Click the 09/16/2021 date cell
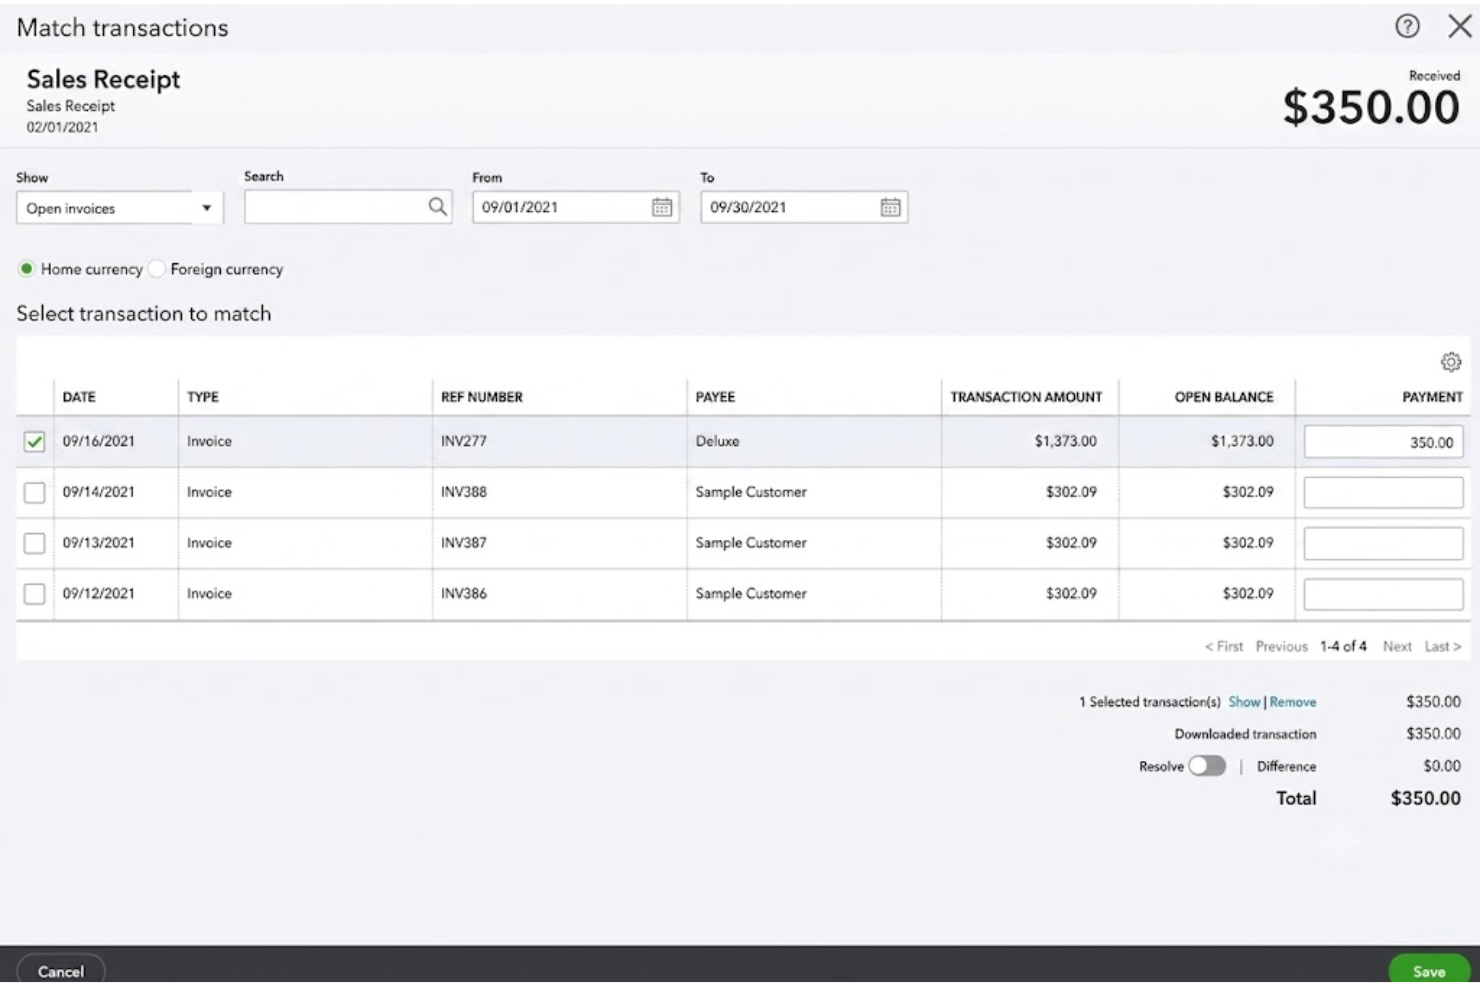Viewport: 1480px width, 987px height. [x=98, y=441]
